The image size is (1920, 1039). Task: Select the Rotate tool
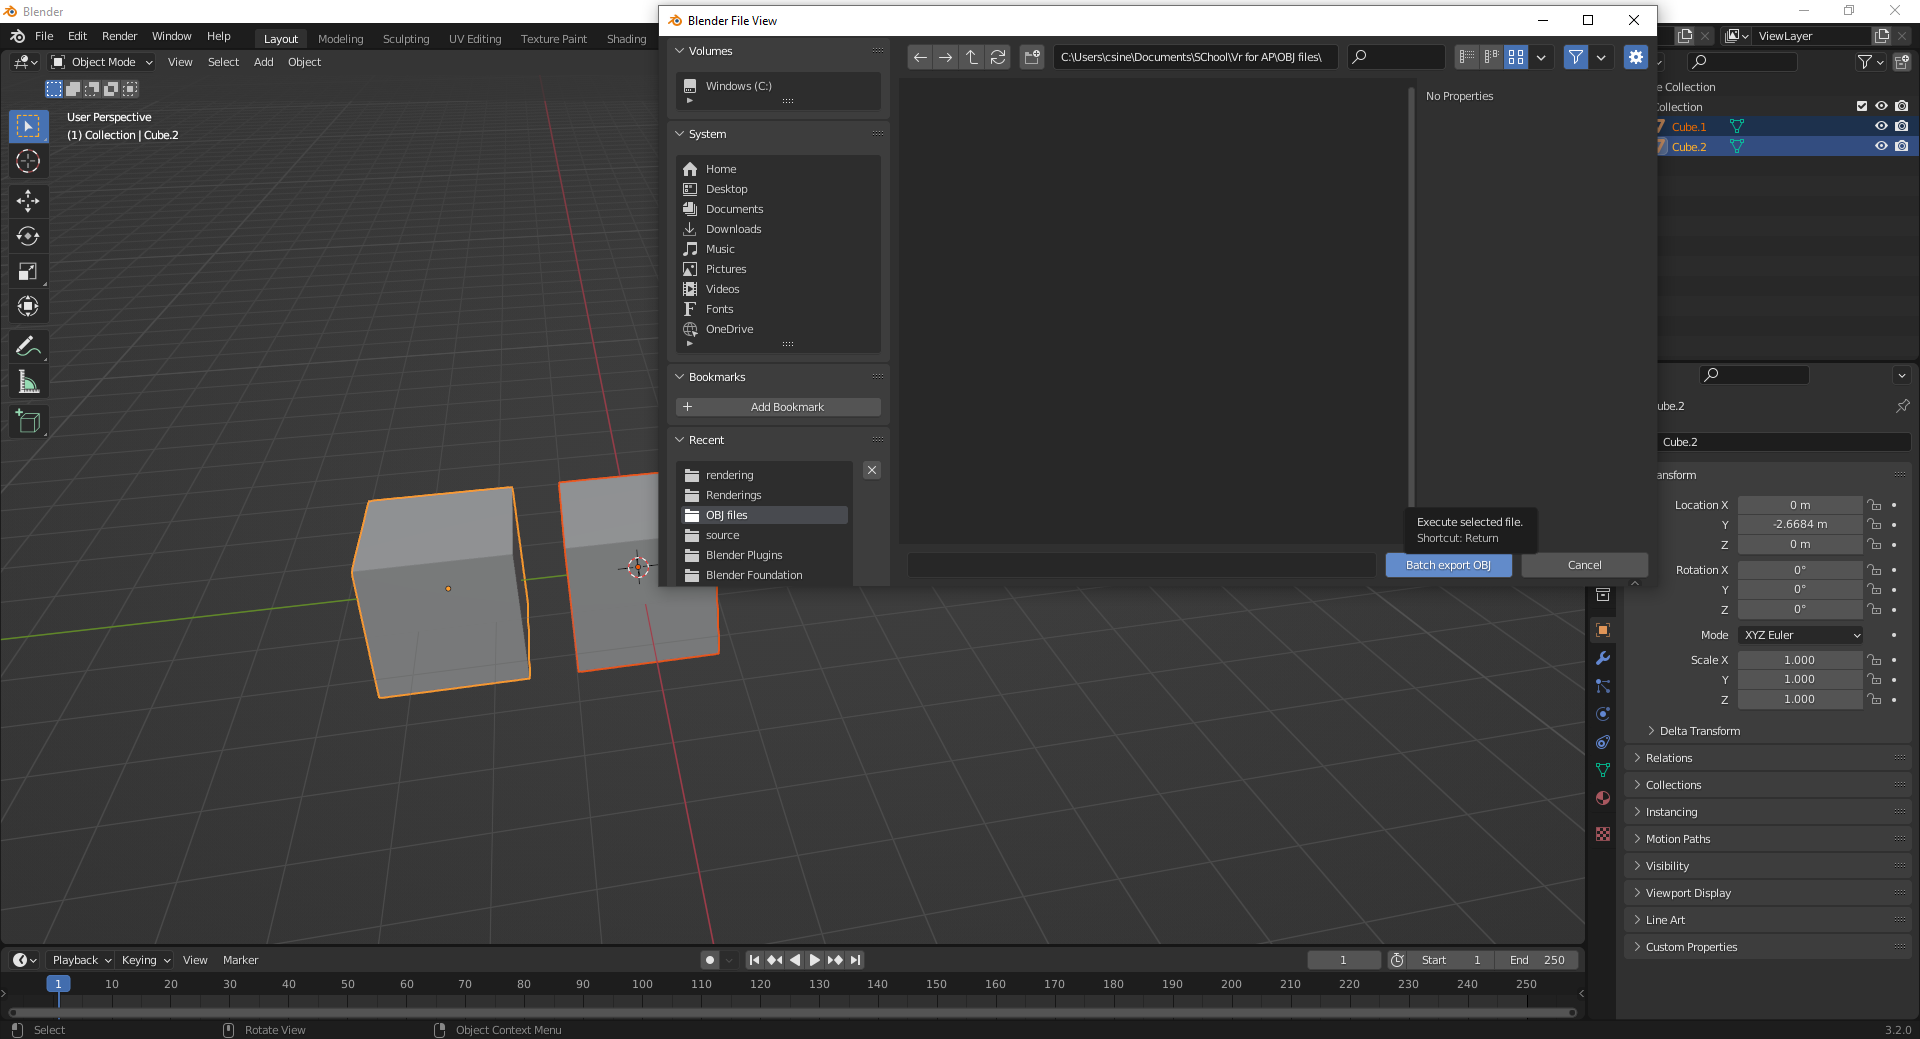pos(28,236)
